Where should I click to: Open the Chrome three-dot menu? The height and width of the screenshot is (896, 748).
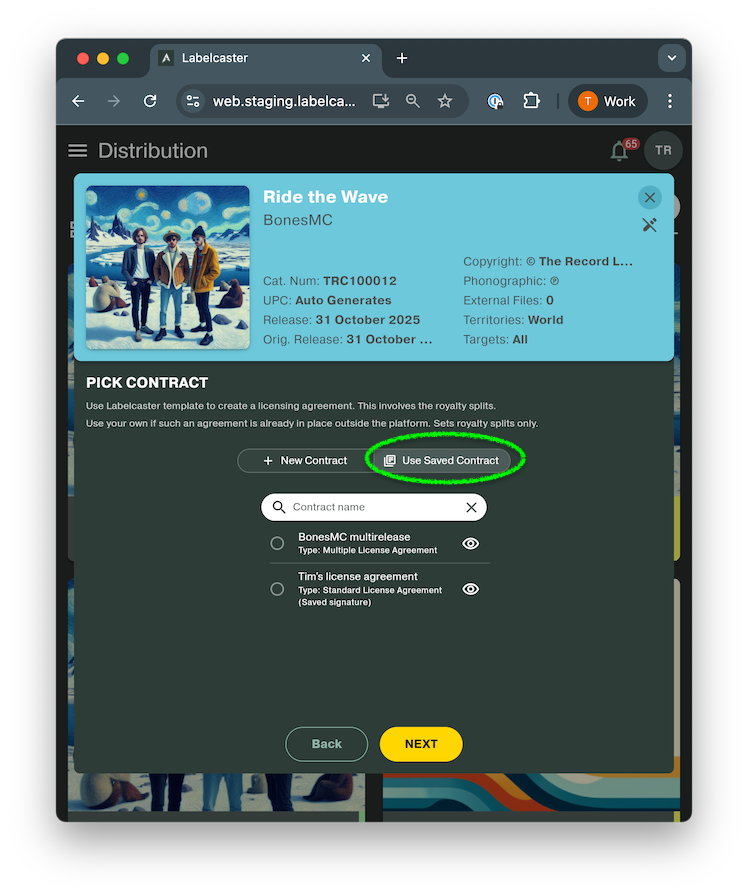pyautogui.click(x=670, y=101)
